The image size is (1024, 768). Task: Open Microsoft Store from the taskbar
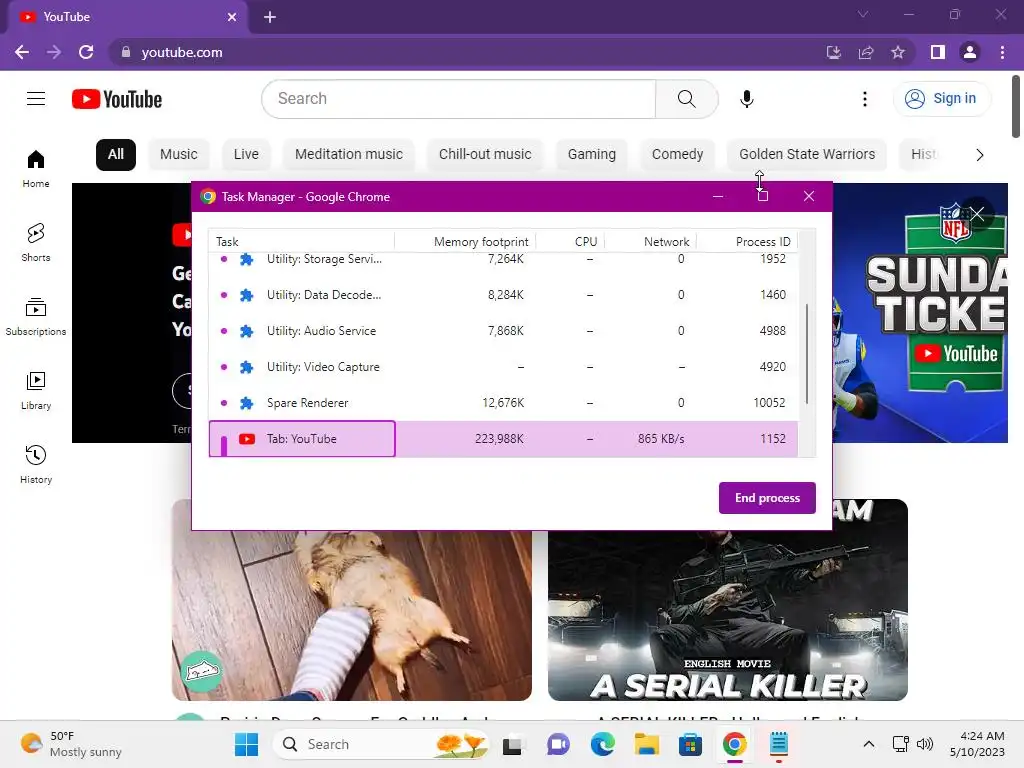690,744
